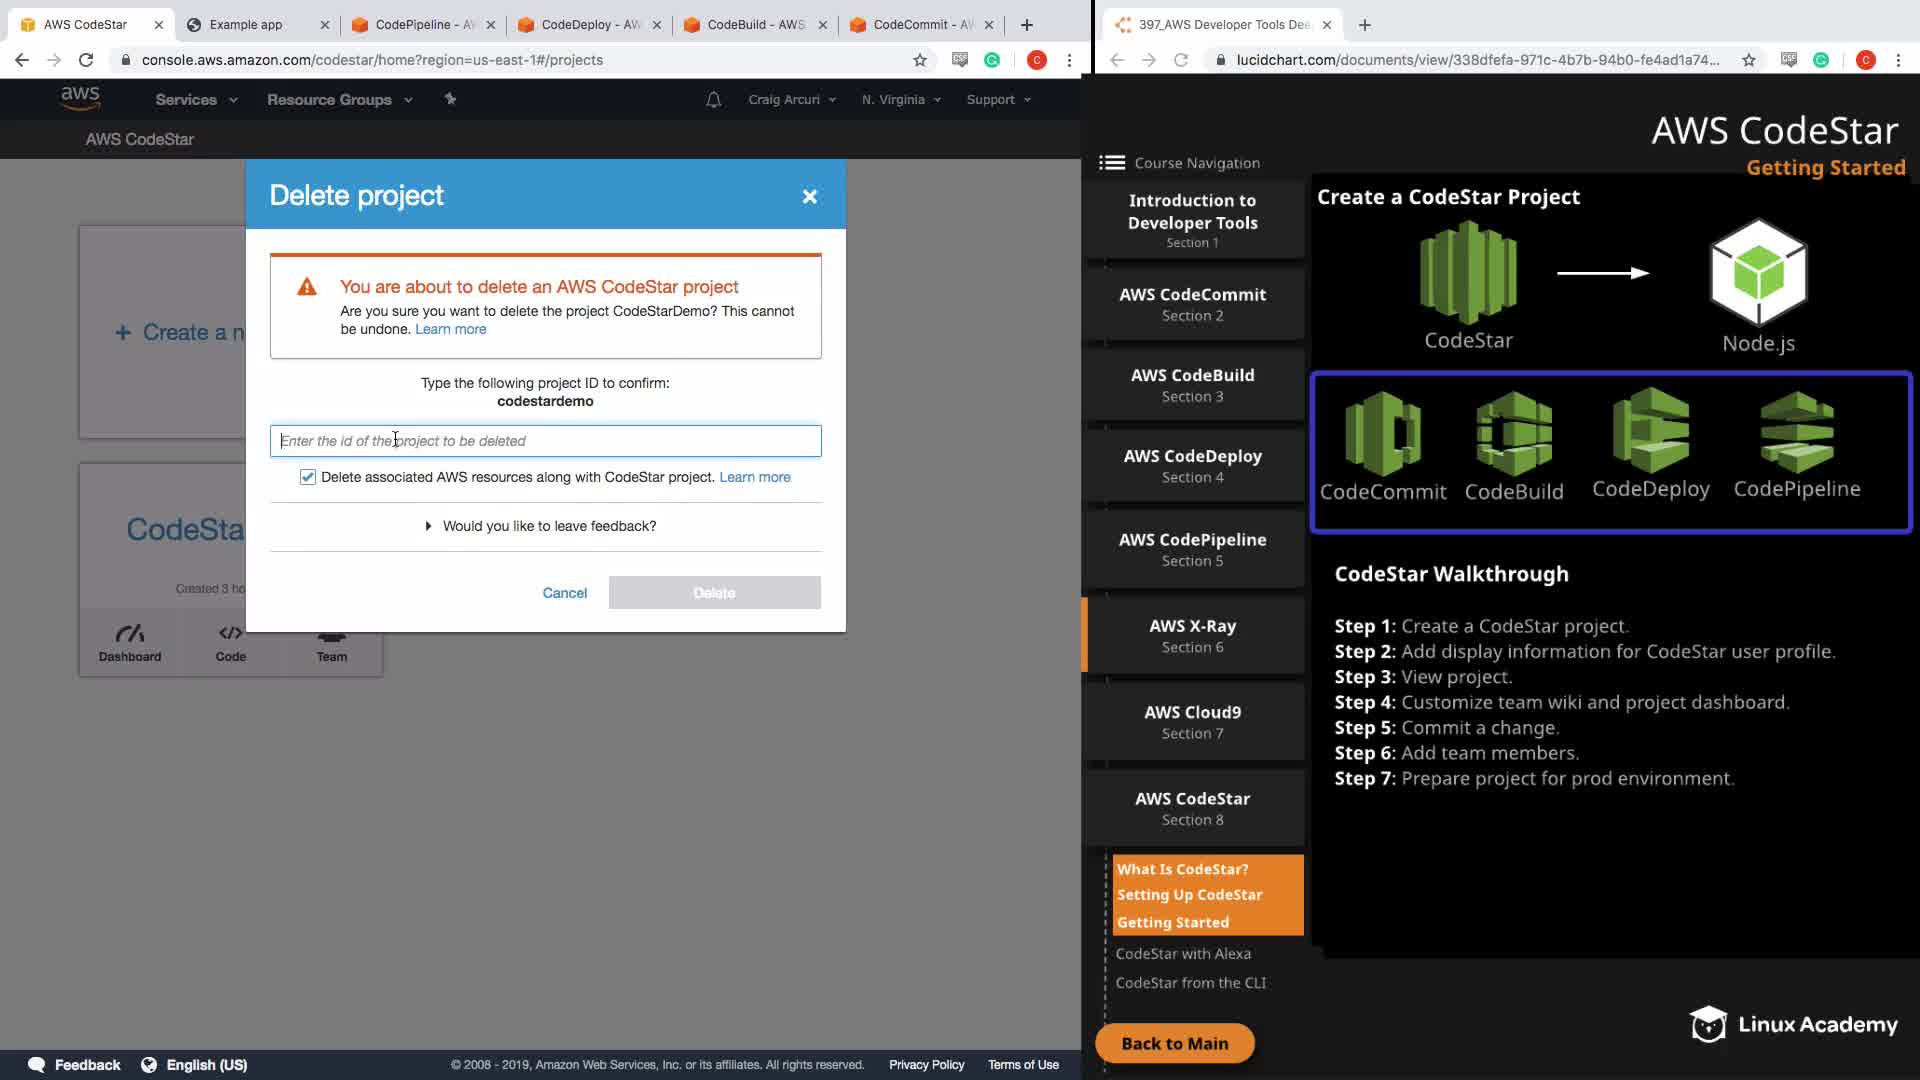Screen dimensions: 1920x1080
Task: Click the CodePipeline service icon in diagram
Action: (x=1796, y=432)
